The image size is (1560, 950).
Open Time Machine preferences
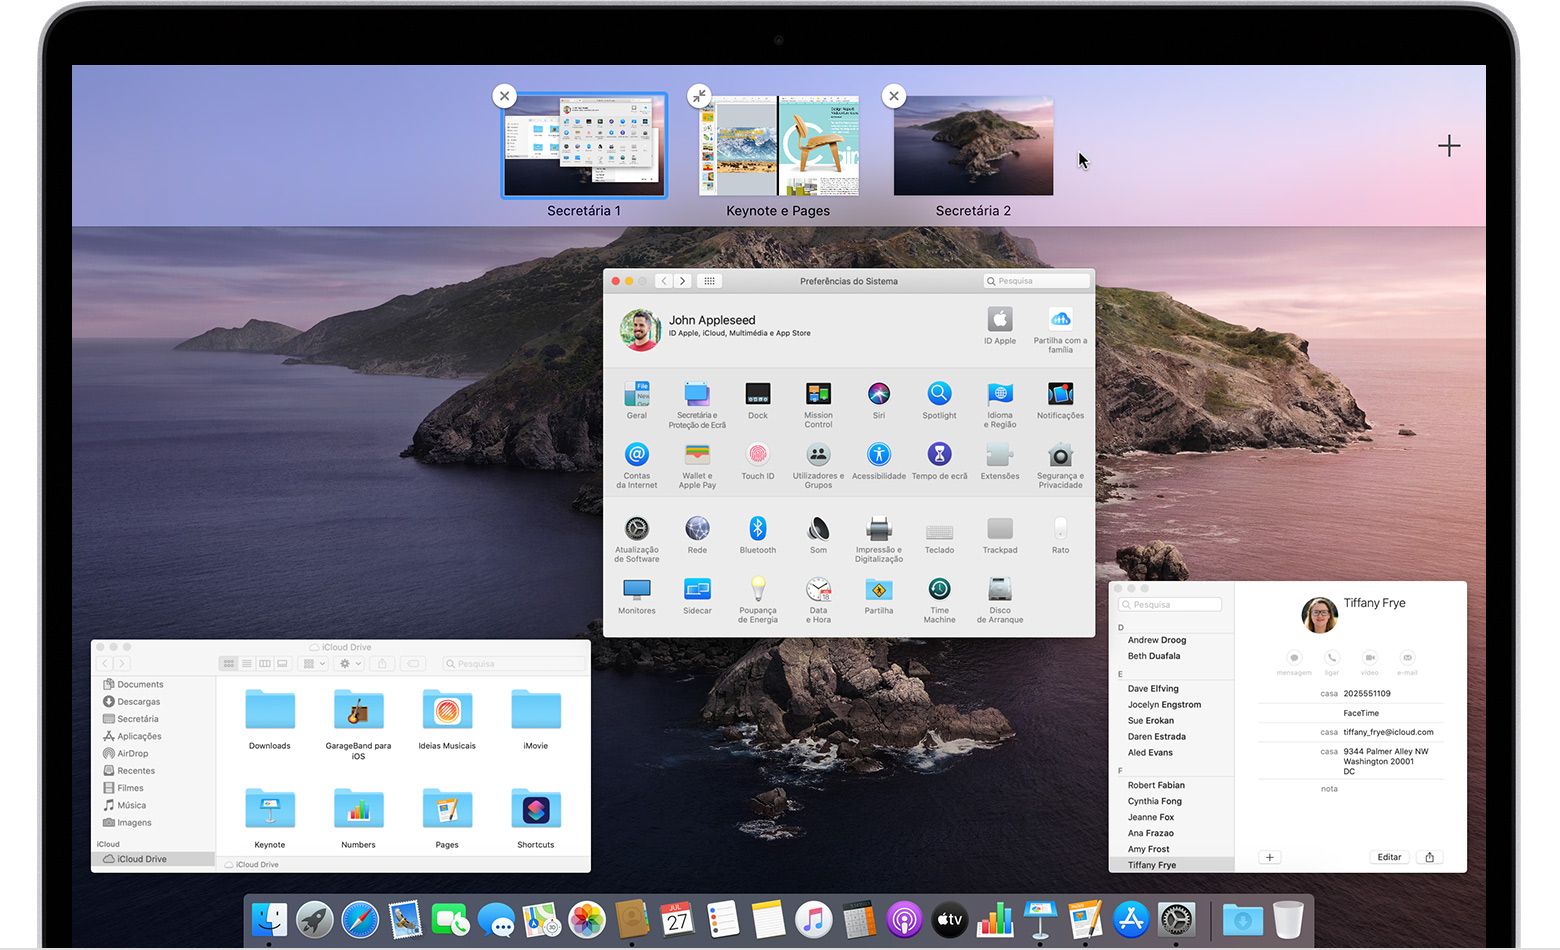click(x=939, y=600)
